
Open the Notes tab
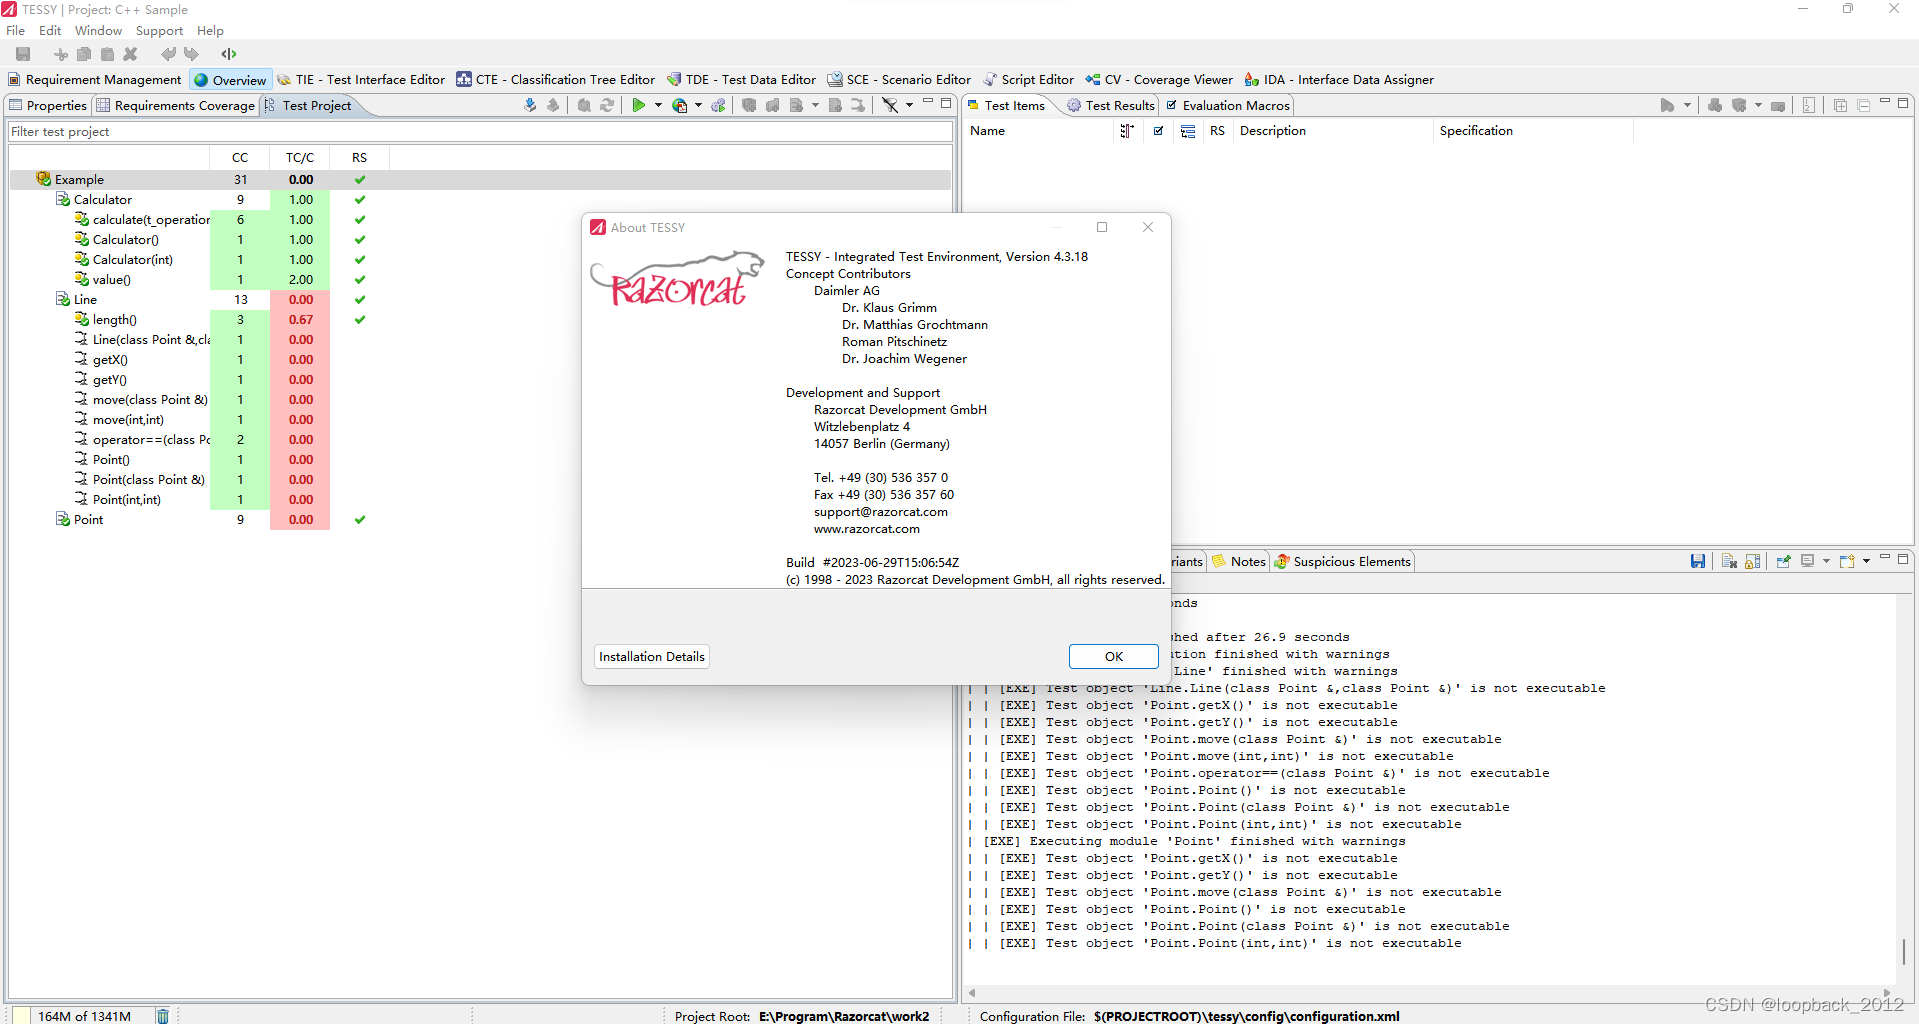point(1239,561)
